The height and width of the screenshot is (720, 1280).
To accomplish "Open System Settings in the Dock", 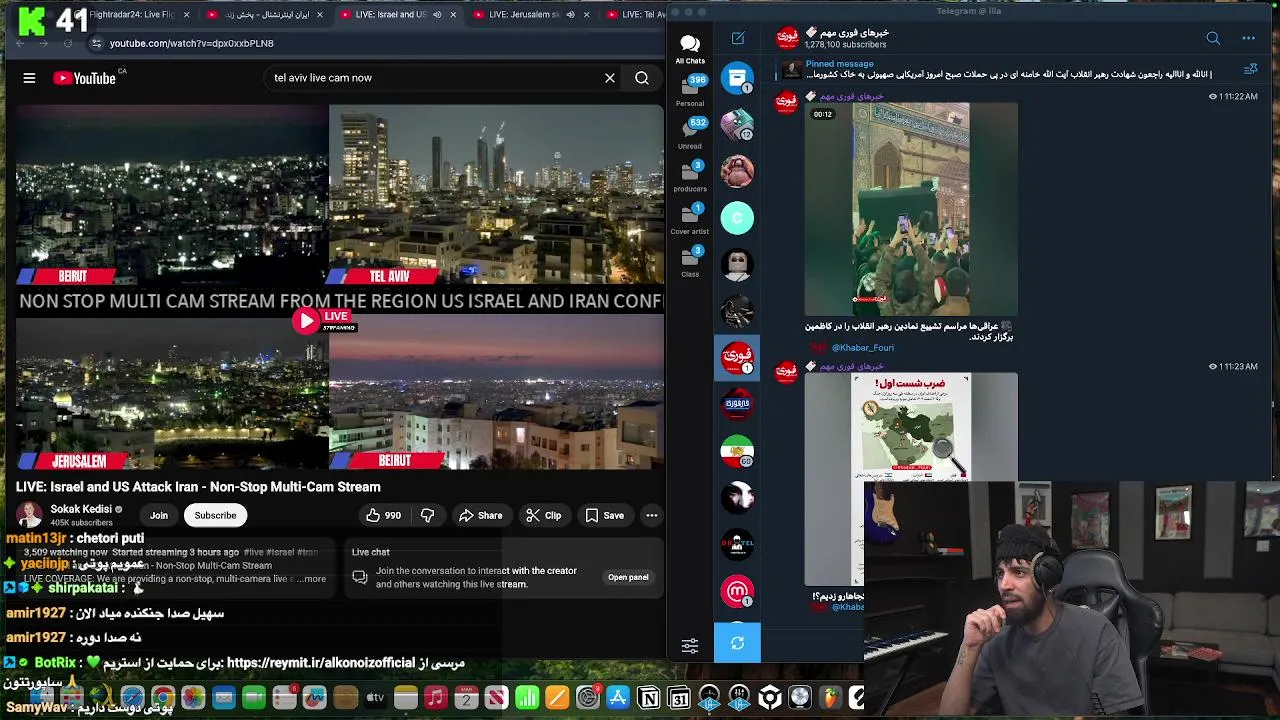I will click(x=588, y=698).
